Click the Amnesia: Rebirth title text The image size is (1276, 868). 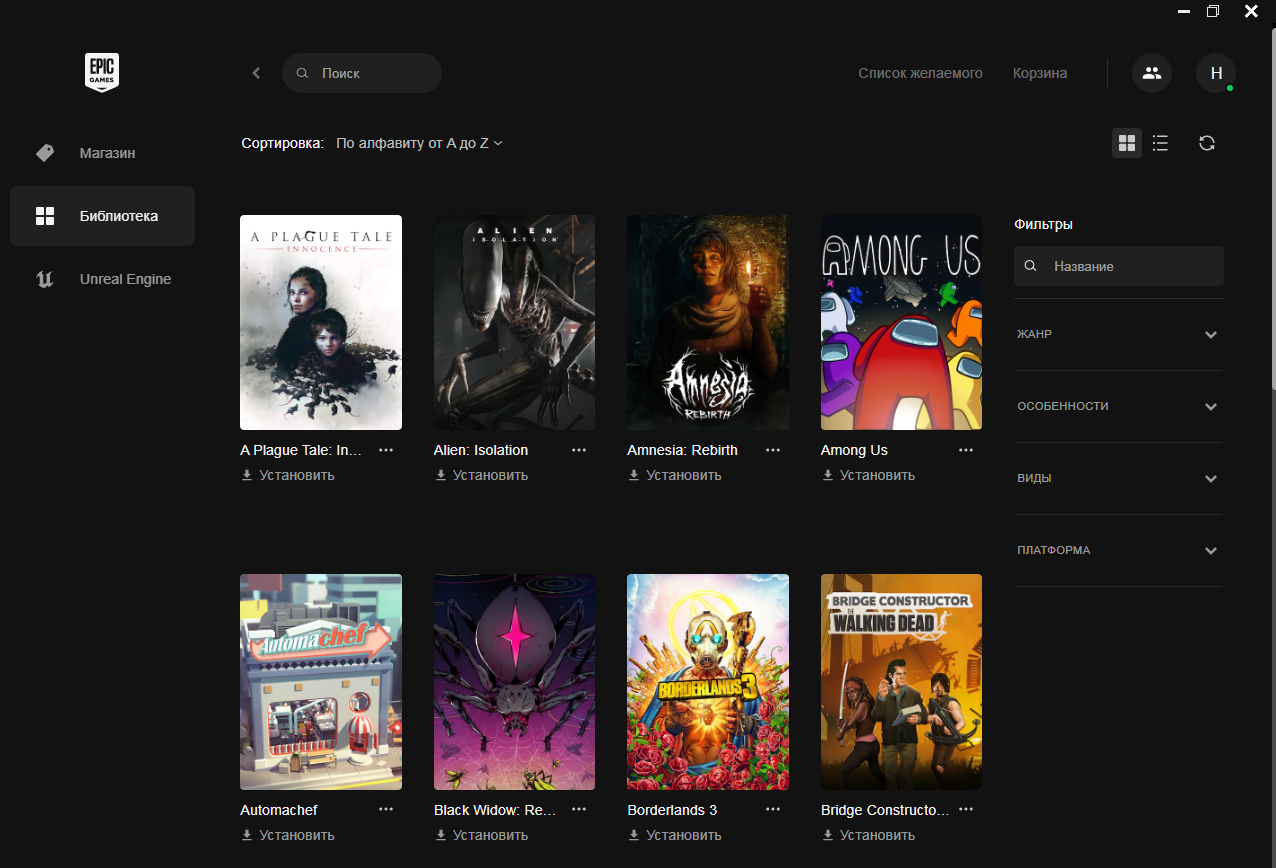click(x=682, y=450)
